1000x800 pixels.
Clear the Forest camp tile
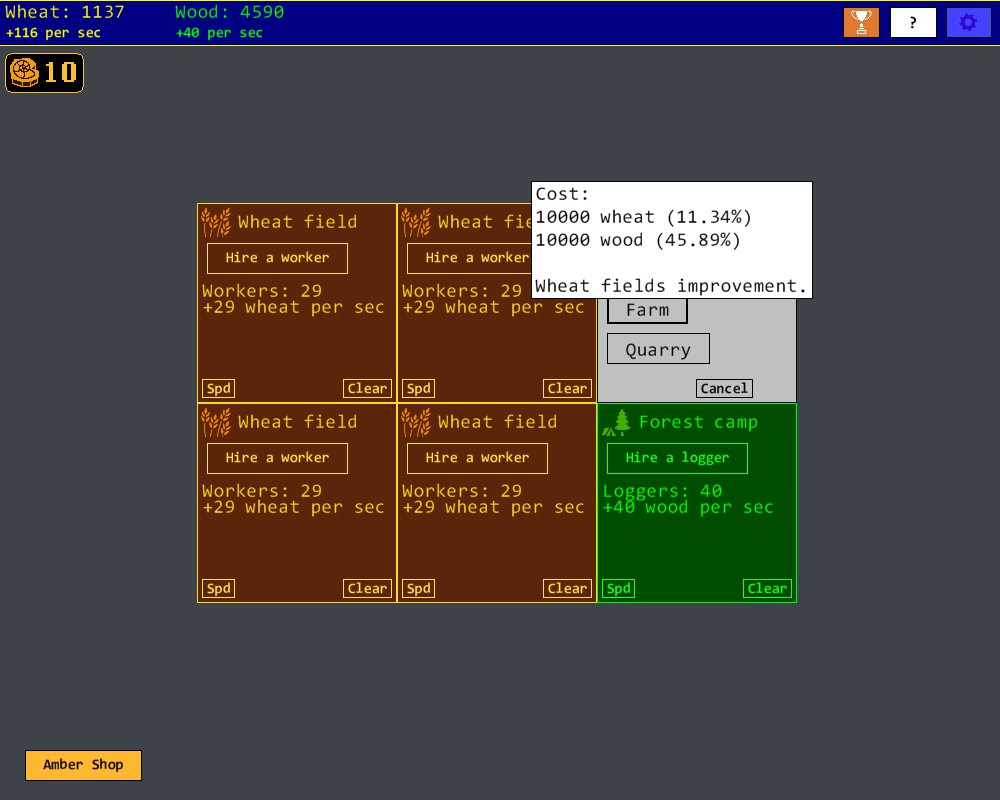tap(767, 588)
